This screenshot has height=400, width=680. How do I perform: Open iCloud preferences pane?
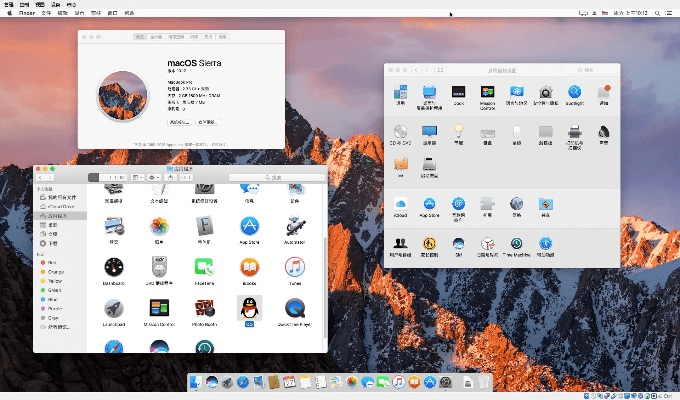click(400, 204)
